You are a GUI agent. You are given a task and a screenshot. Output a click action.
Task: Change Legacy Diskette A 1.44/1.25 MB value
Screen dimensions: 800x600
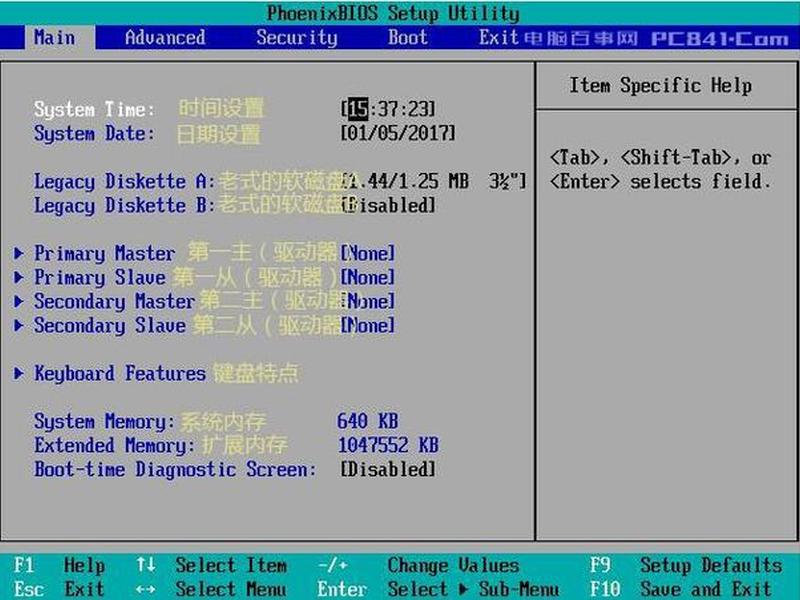(x=434, y=181)
